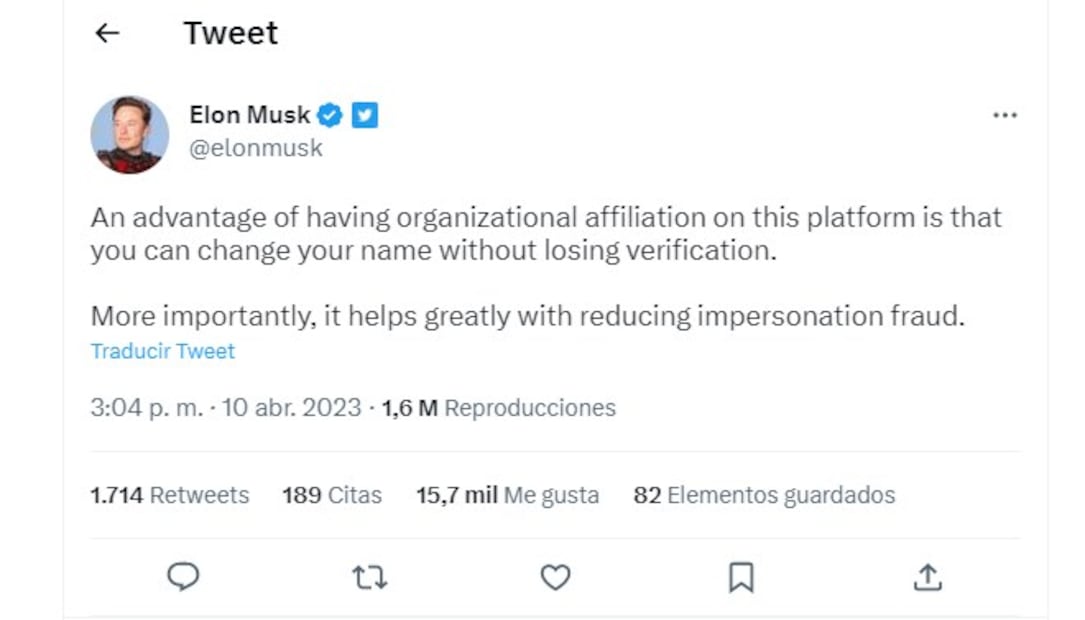Click the Twitter bird icon beside the name

point(365,114)
